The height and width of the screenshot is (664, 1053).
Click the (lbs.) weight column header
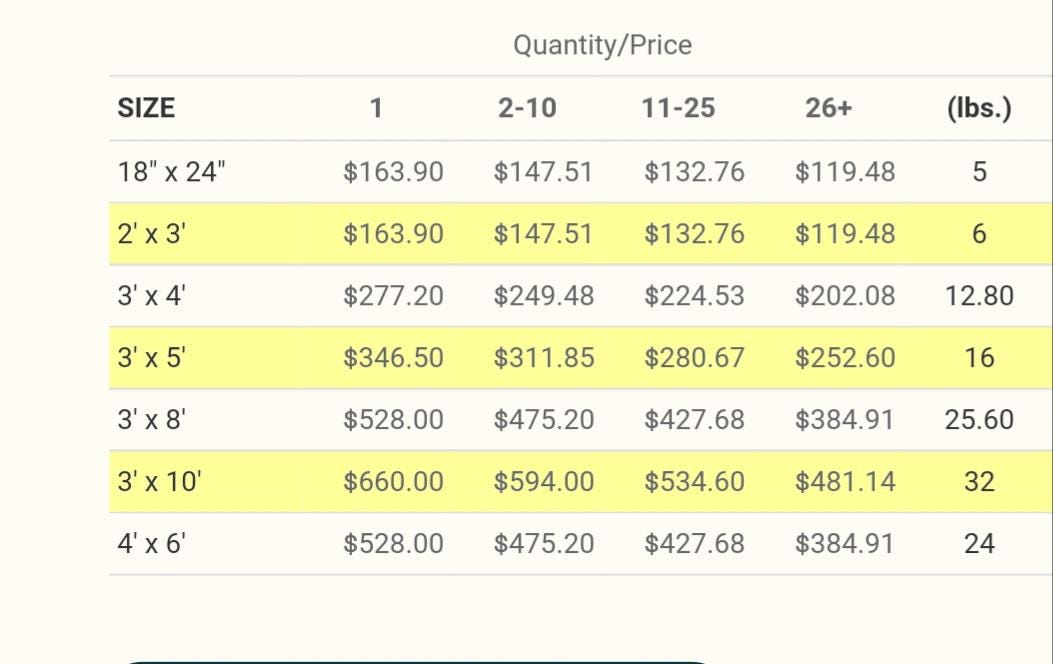click(x=978, y=108)
